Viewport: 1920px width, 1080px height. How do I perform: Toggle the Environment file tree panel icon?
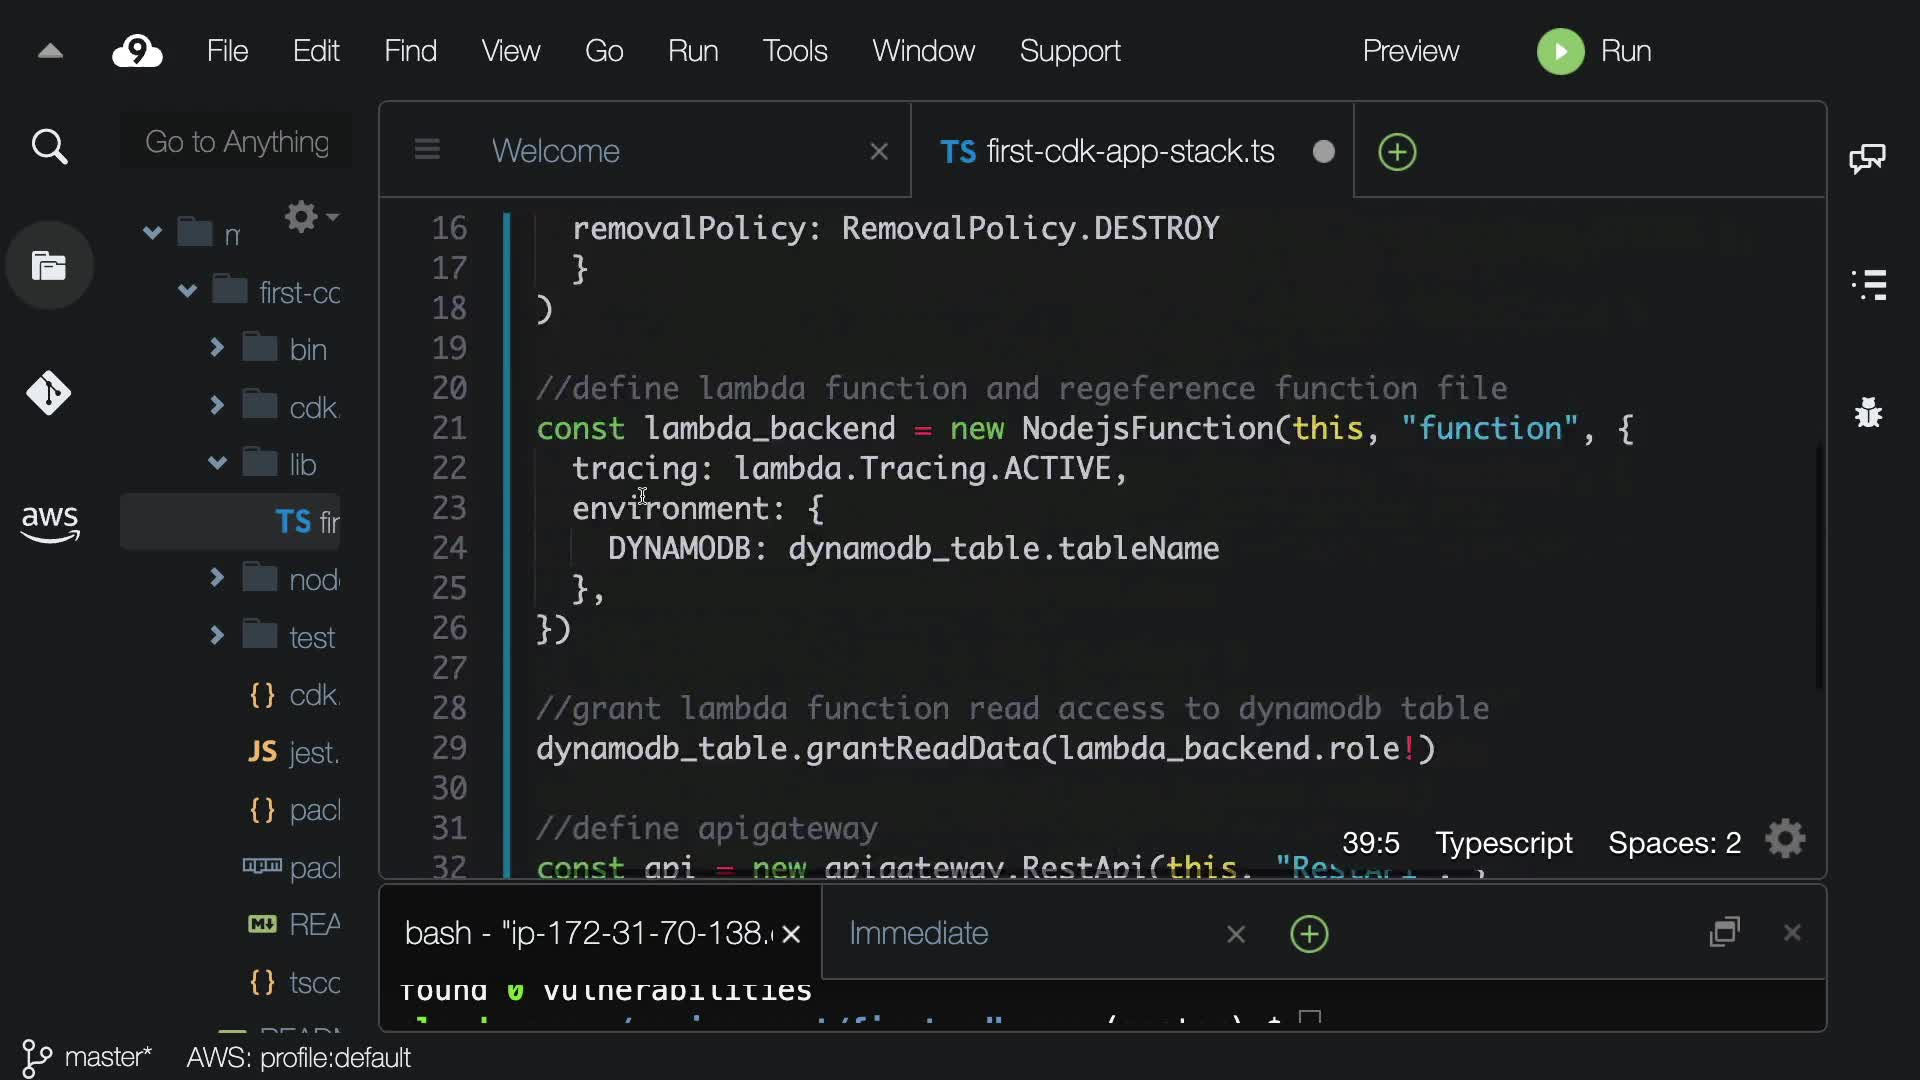tap(49, 266)
